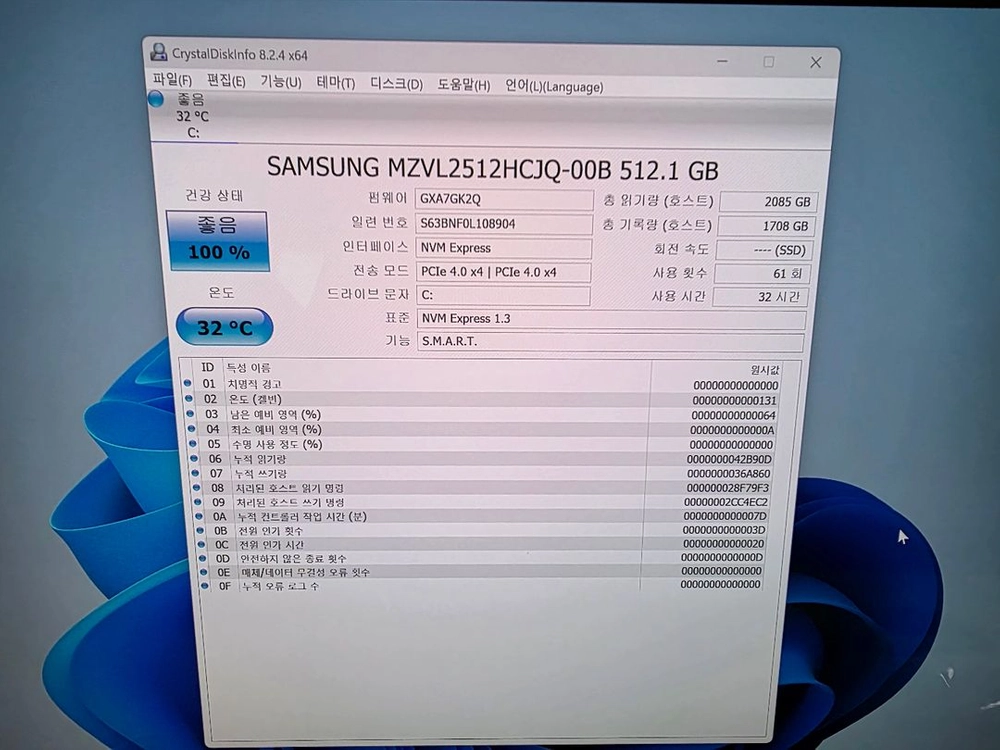1000x750 pixels.
Task: Select row 0C 전원 인가 시간
Action: [x=483, y=544]
